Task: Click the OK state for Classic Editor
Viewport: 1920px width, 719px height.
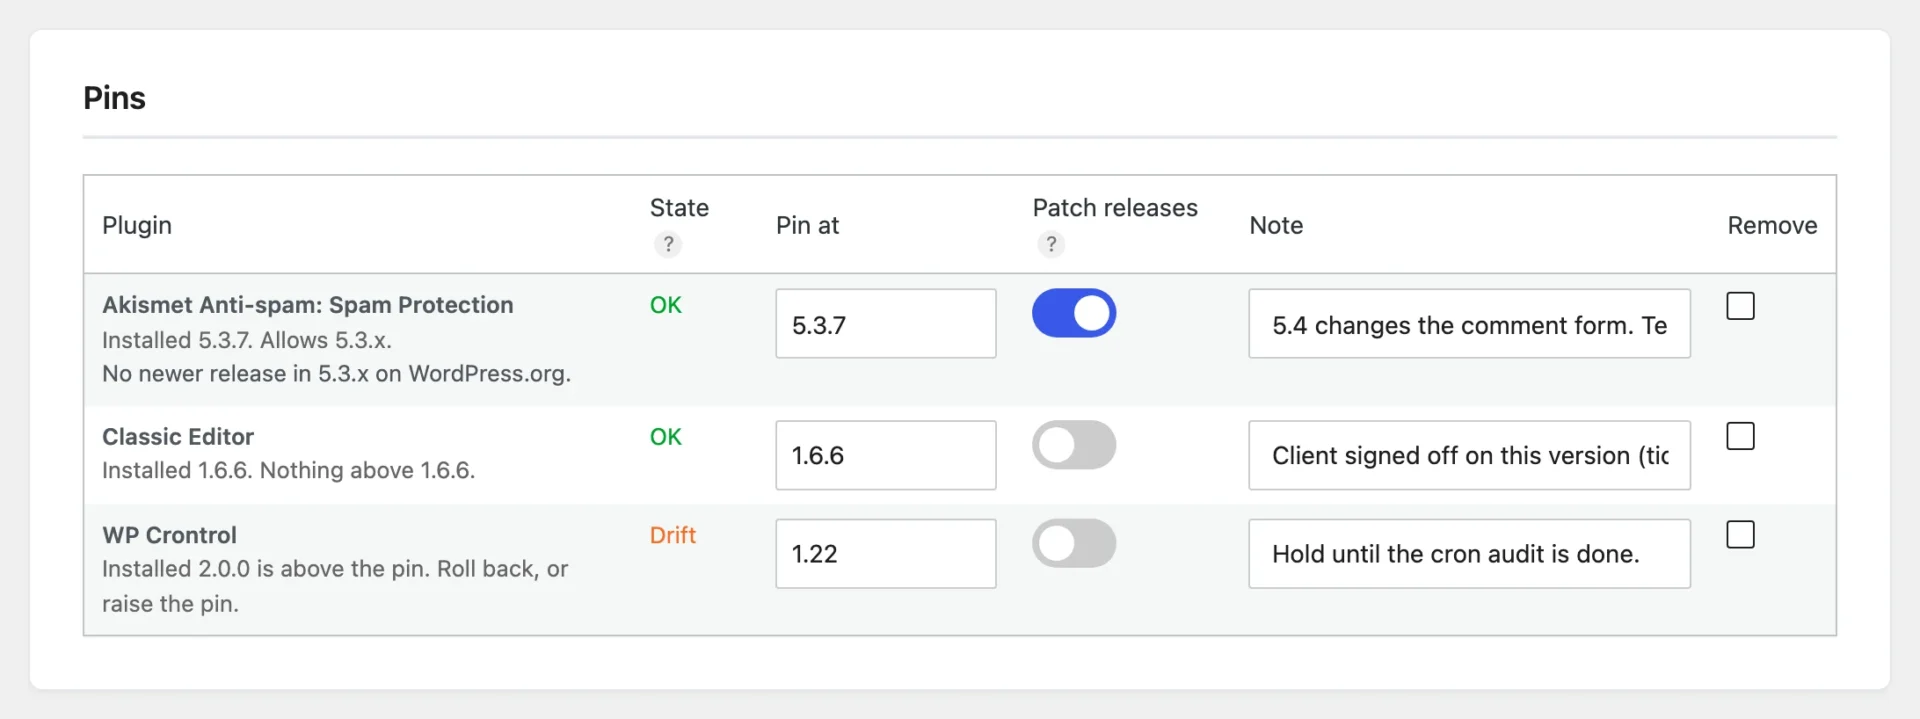Action: pos(666,437)
